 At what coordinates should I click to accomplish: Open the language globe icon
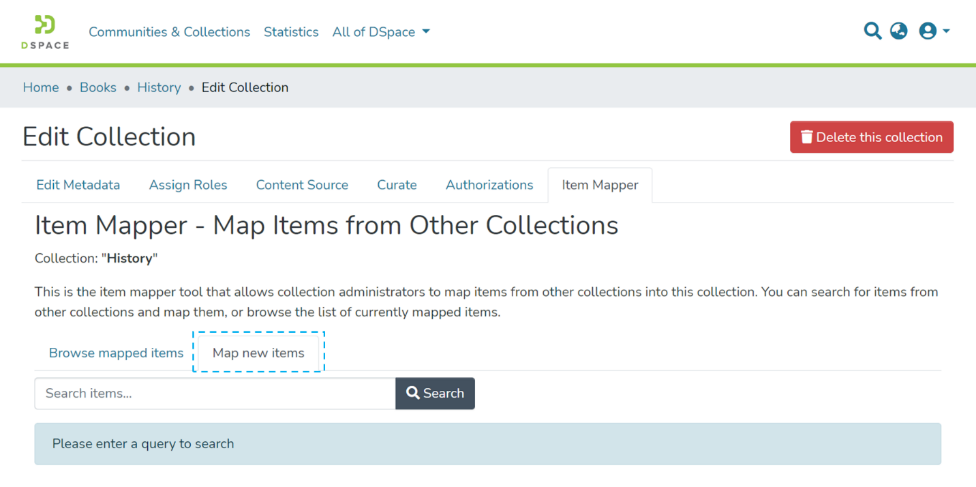click(899, 31)
